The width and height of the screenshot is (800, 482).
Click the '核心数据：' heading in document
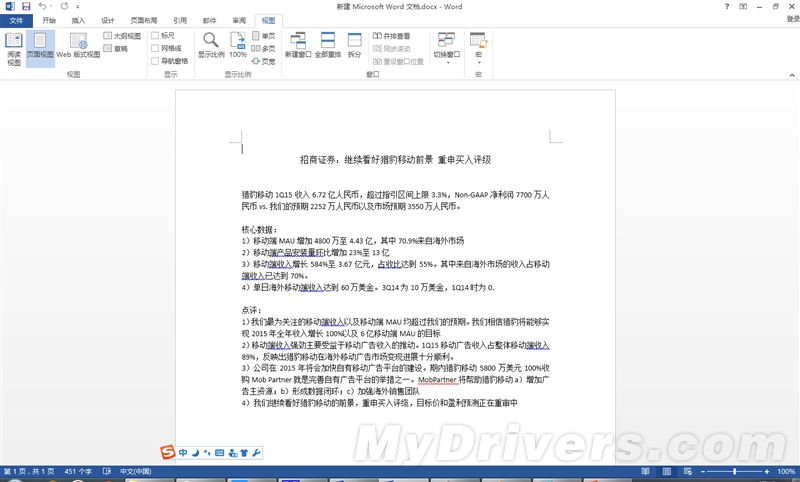pos(259,230)
